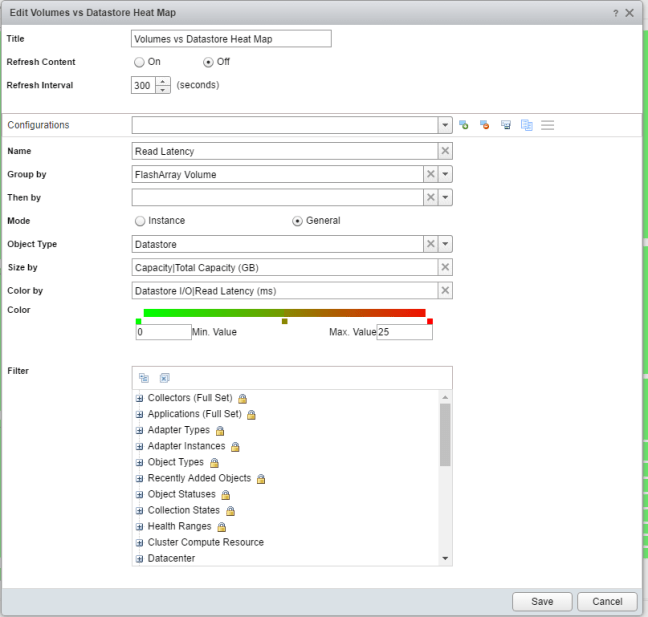Click the red maximum color marker

(x=429, y=321)
